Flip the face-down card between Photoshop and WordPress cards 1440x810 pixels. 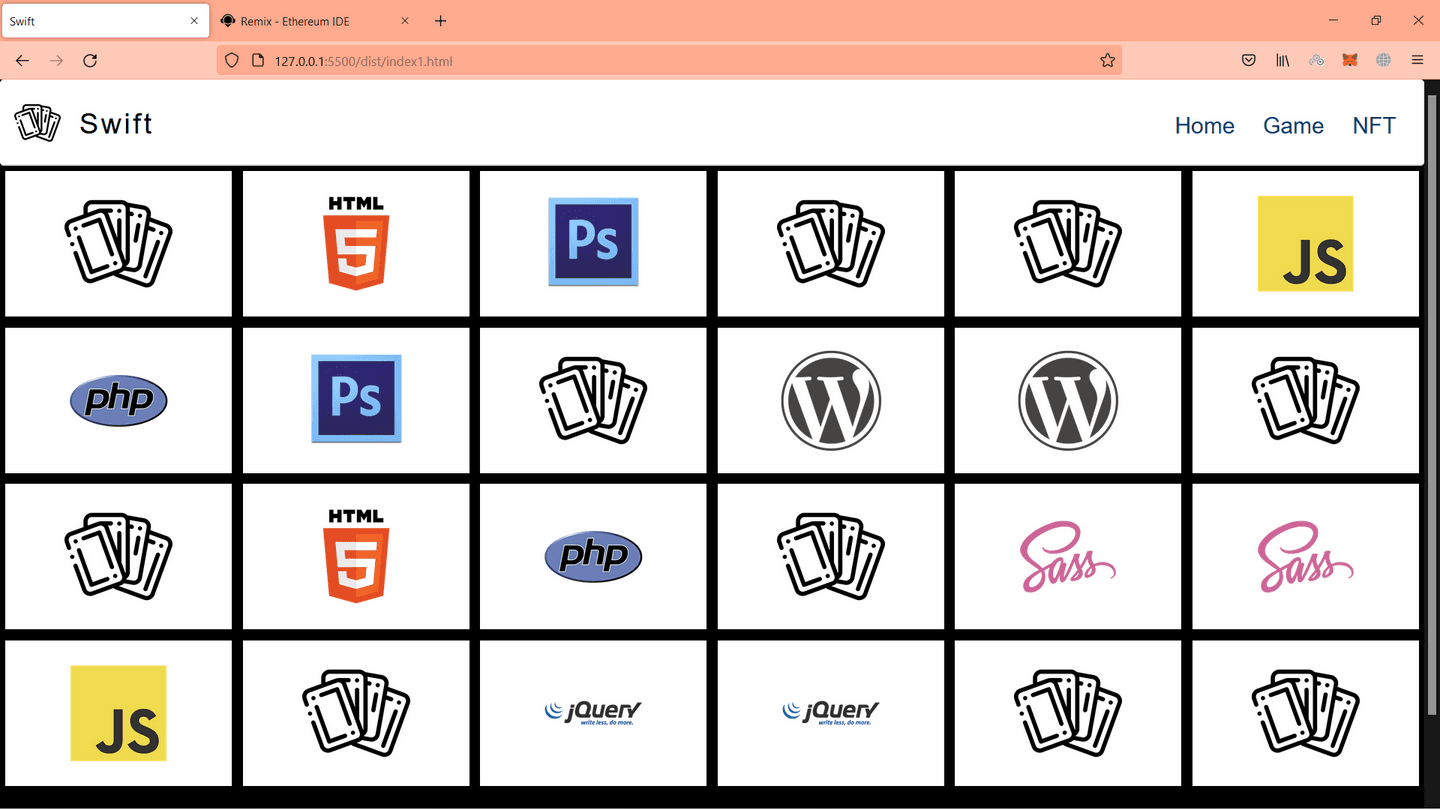click(593, 400)
